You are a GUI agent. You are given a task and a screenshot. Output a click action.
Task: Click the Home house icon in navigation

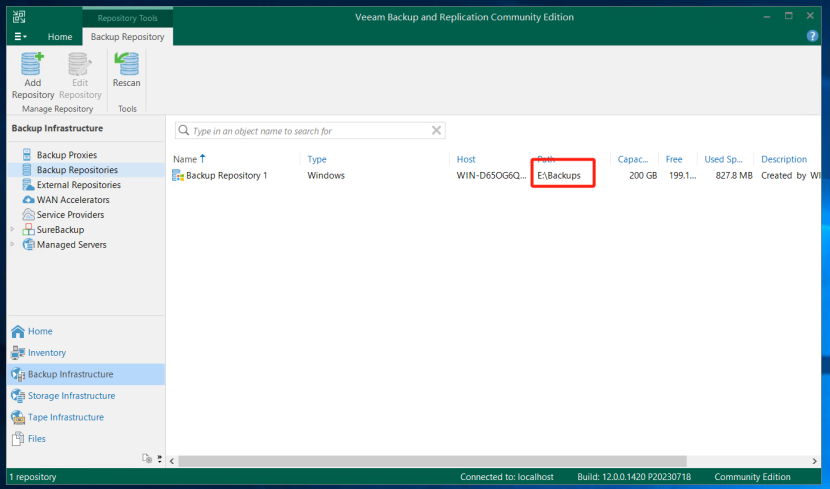point(18,331)
